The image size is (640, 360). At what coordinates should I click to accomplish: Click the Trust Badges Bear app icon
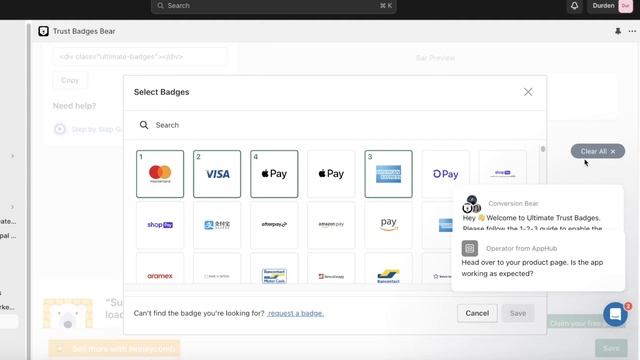(x=43, y=31)
